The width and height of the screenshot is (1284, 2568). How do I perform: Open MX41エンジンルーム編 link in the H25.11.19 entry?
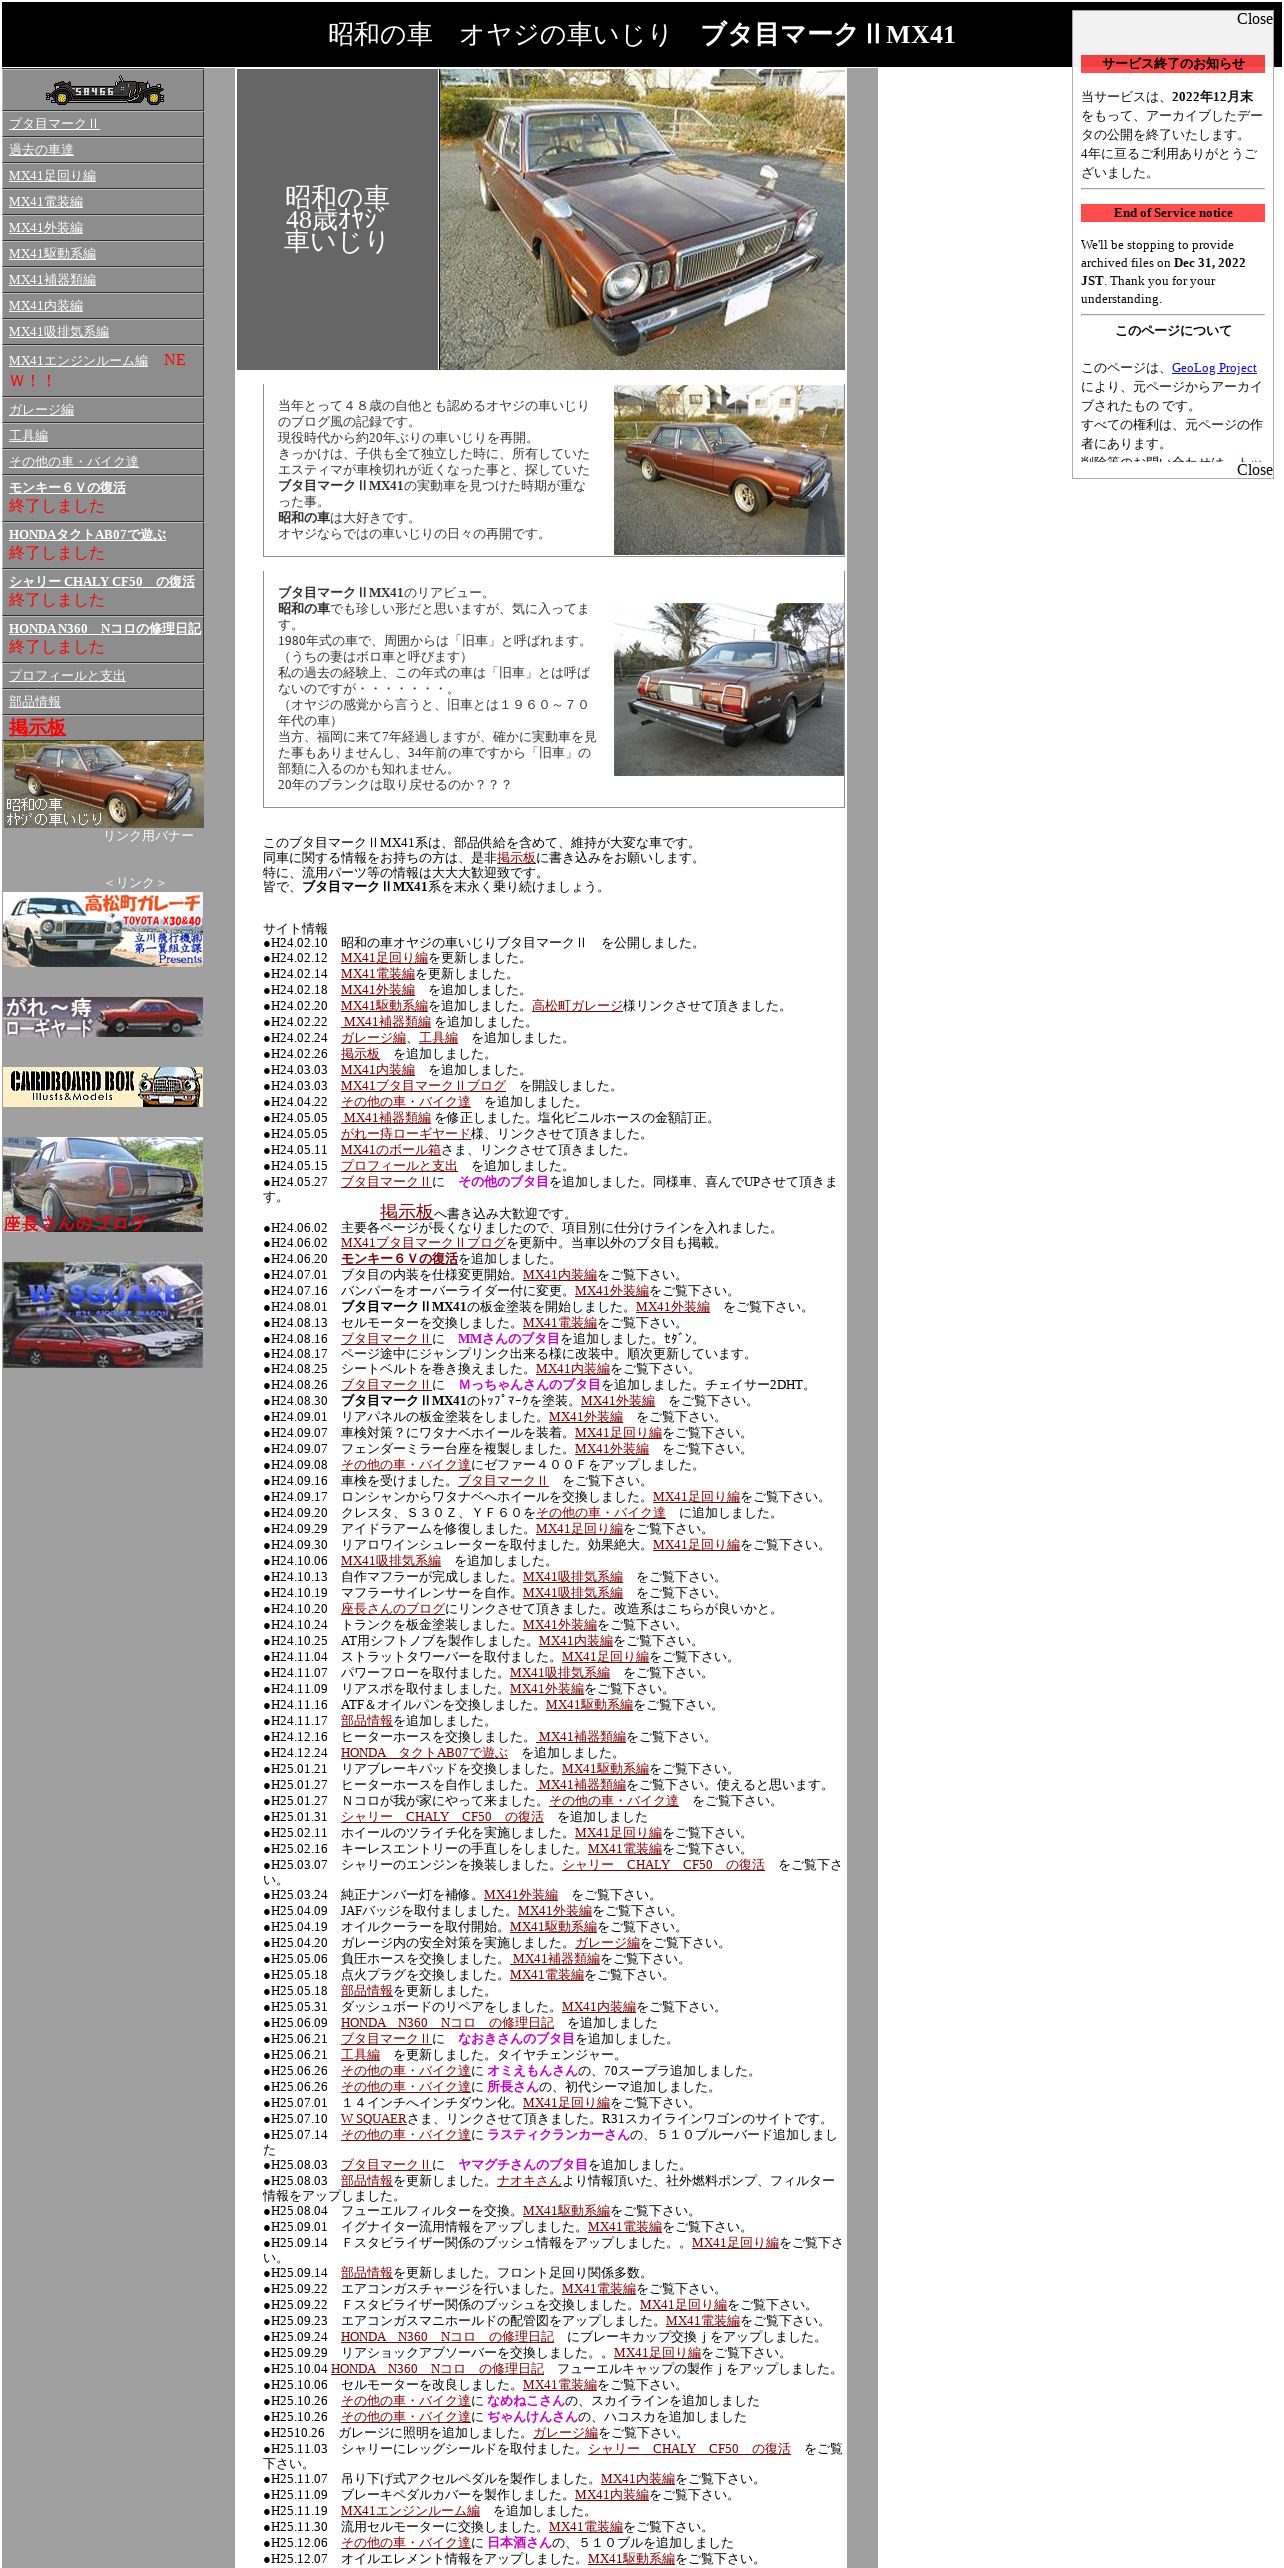(x=410, y=2511)
